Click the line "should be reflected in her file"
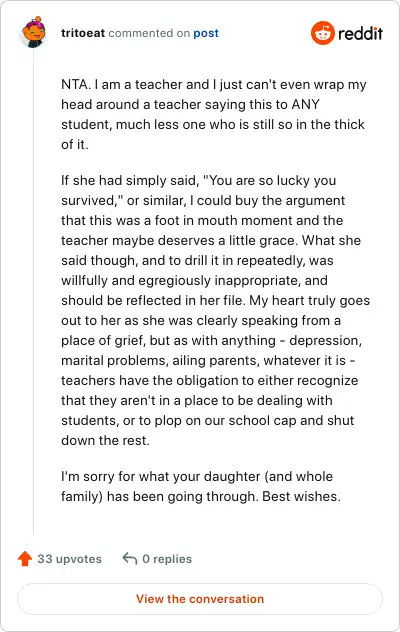 153,300
